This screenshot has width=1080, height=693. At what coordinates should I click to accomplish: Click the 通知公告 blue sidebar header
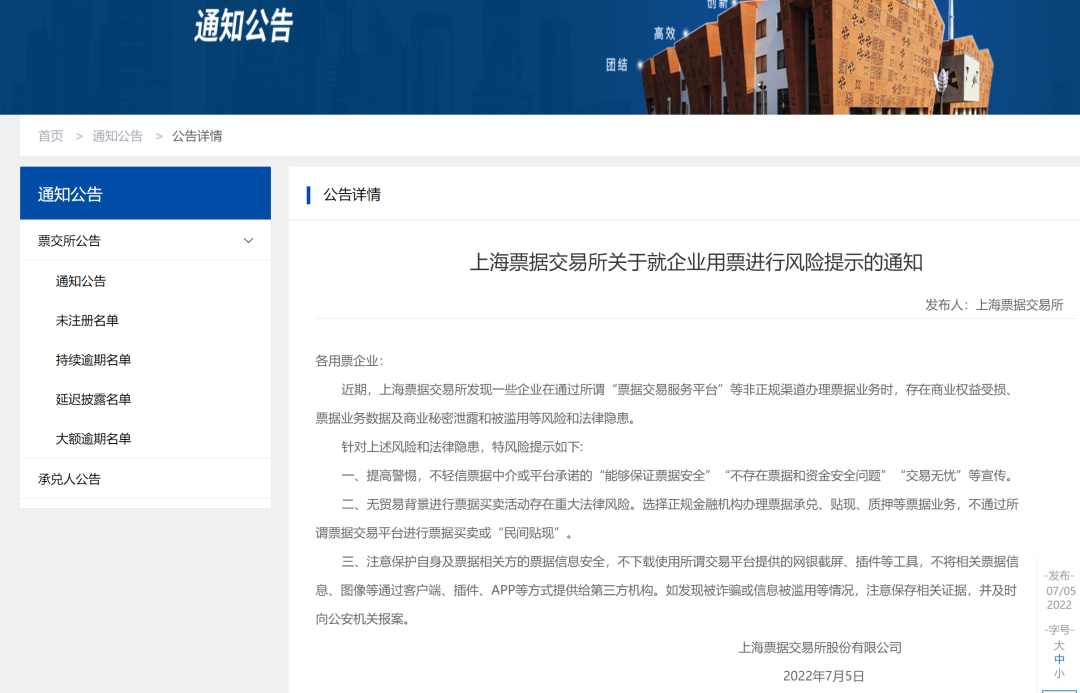click(145, 194)
